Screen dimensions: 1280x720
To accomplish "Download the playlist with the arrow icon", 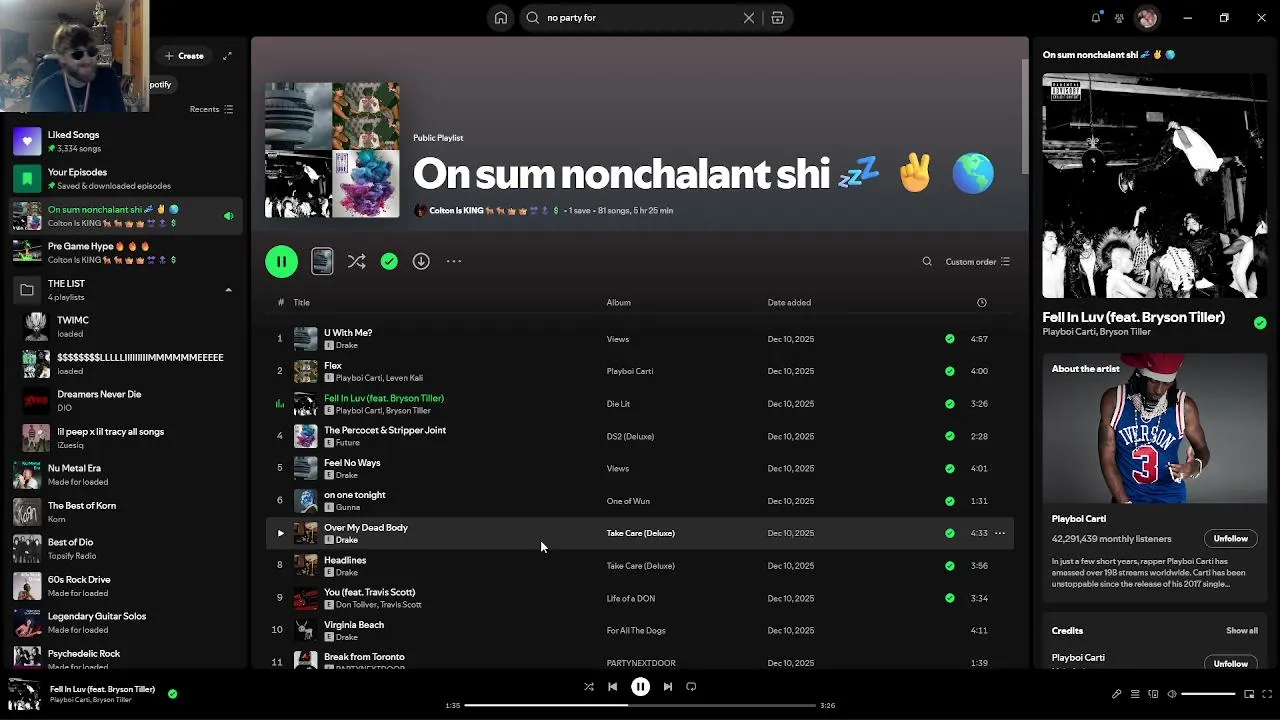I will 421,261.
